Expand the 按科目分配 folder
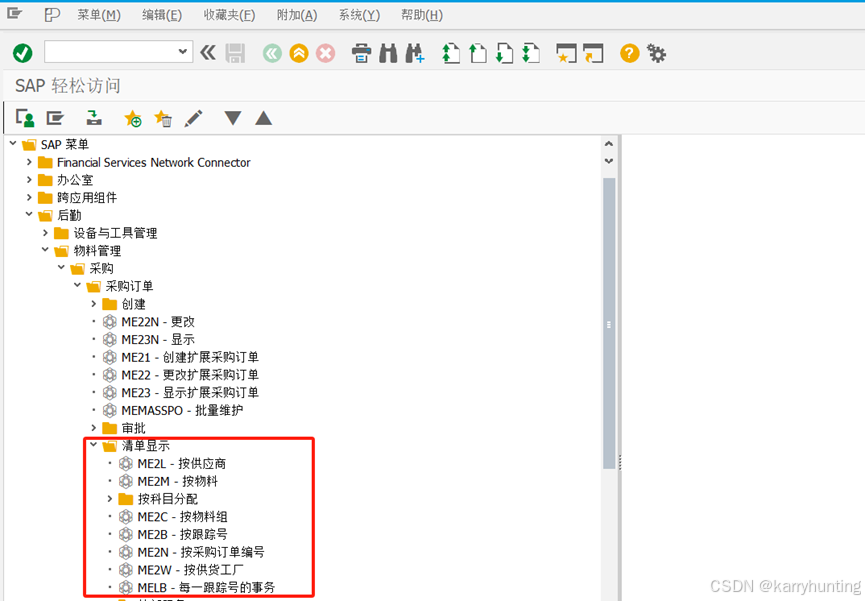 click(x=109, y=499)
